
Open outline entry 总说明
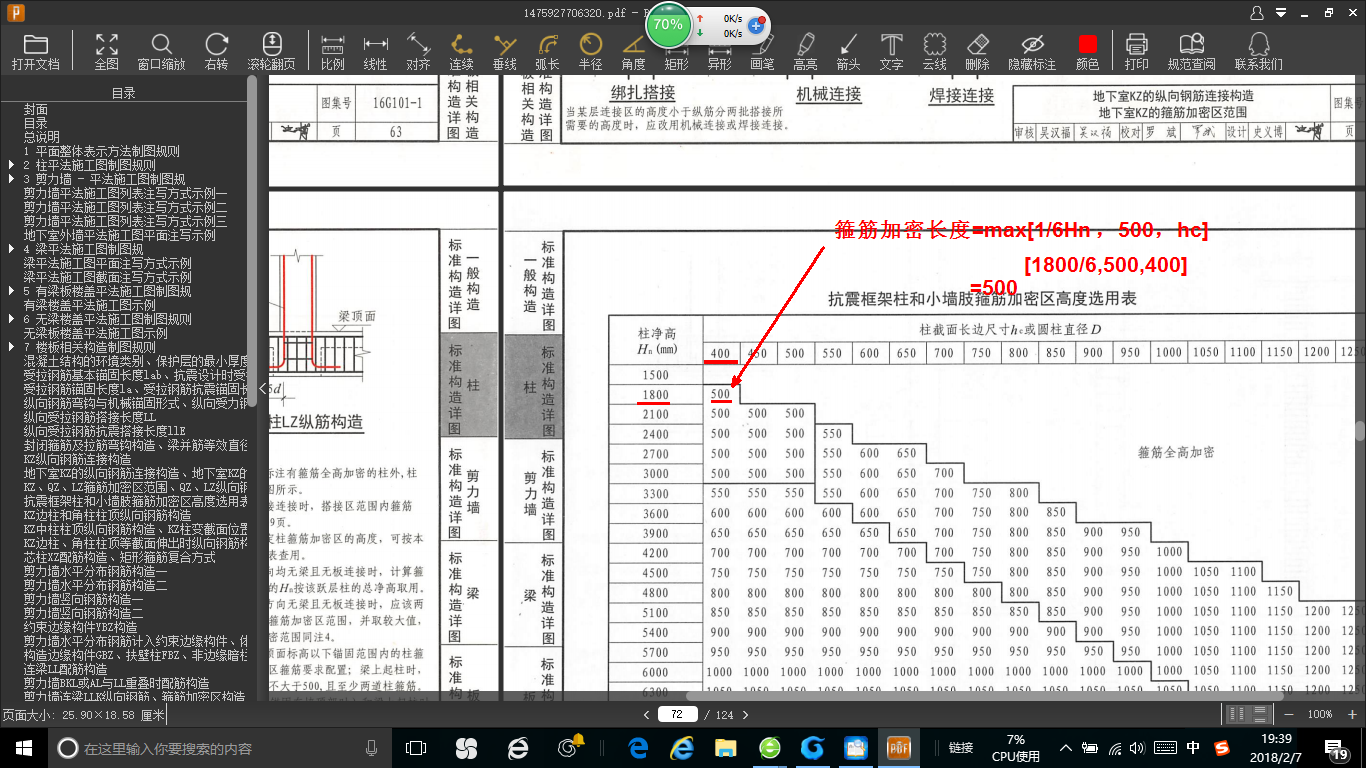tap(42, 137)
